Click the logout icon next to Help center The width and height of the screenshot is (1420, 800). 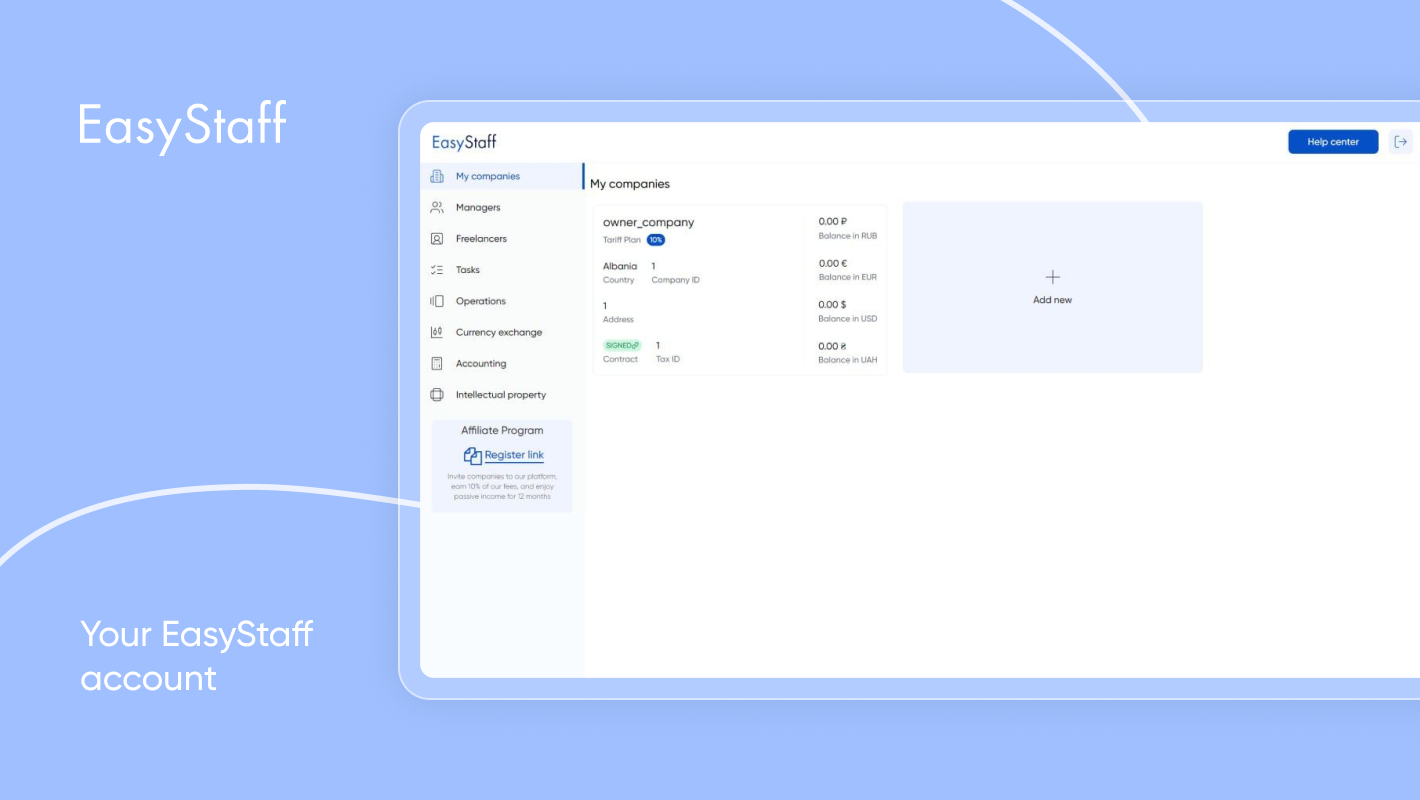(x=1400, y=142)
